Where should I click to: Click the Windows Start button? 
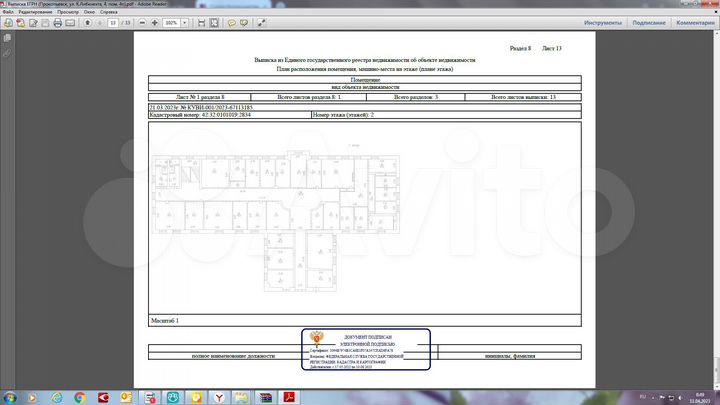coord(9,397)
